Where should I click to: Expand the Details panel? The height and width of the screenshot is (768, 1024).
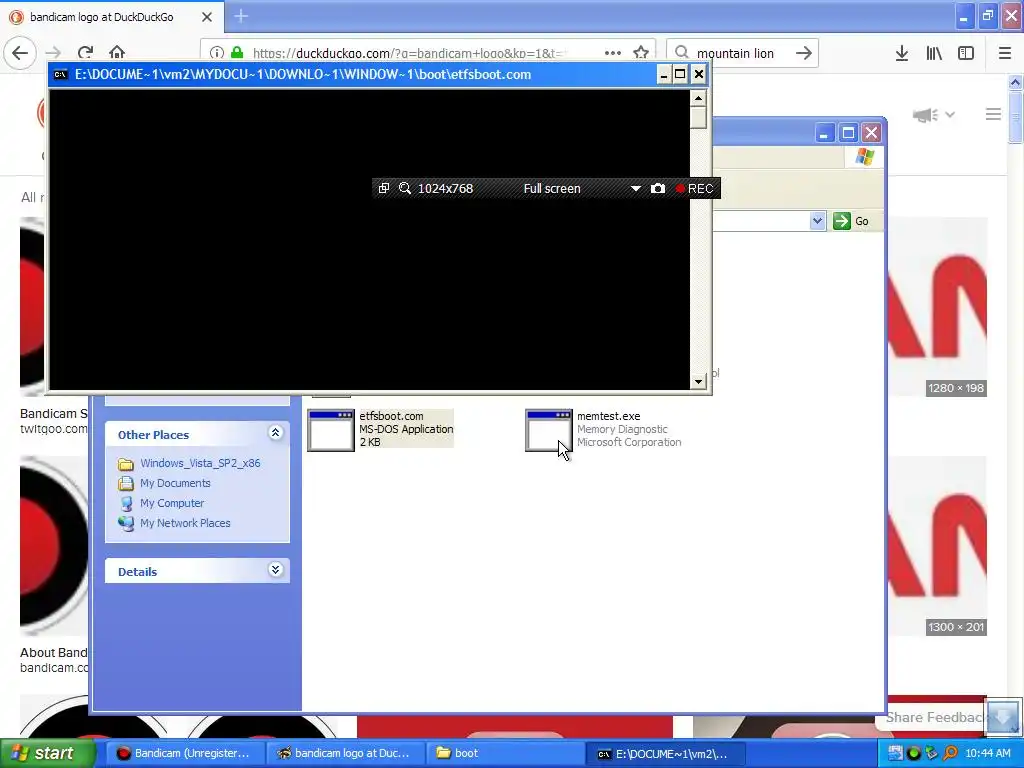pyautogui.click(x=276, y=569)
